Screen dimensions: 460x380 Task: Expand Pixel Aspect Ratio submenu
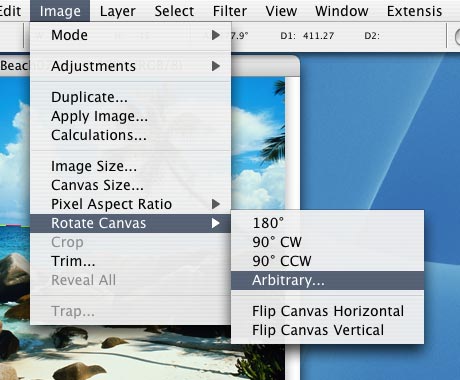coord(130,204)
